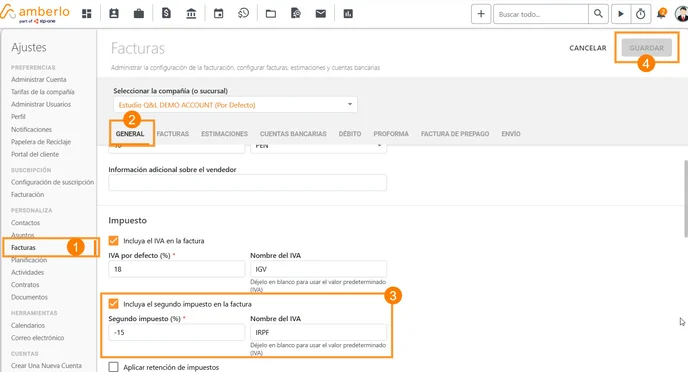Image resolution: width=688 pixels, height=372 pixels.
Task: Open the user profile avatar
Action: pyautogui.click(x=681, y=14)
